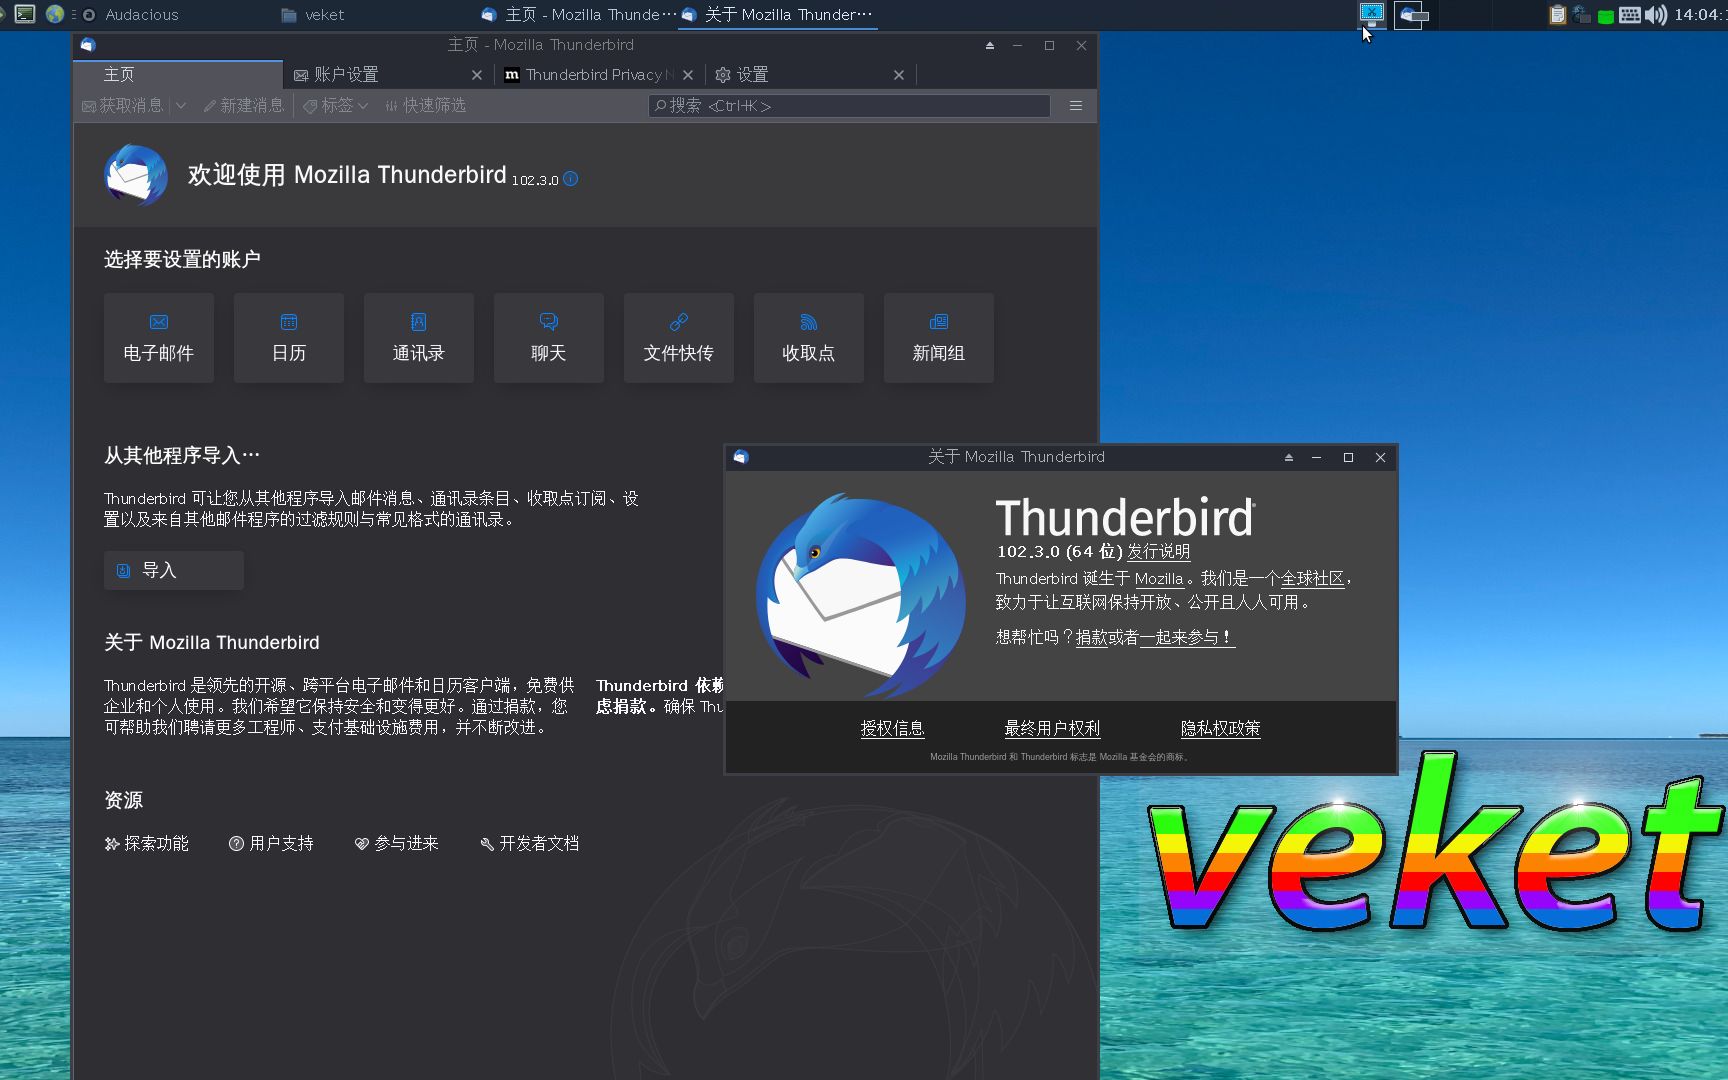Select the 主页 - Mozilla Thunderbird taskbar entry
This screenshot has height=1080, width=1728.
point(577,15)
